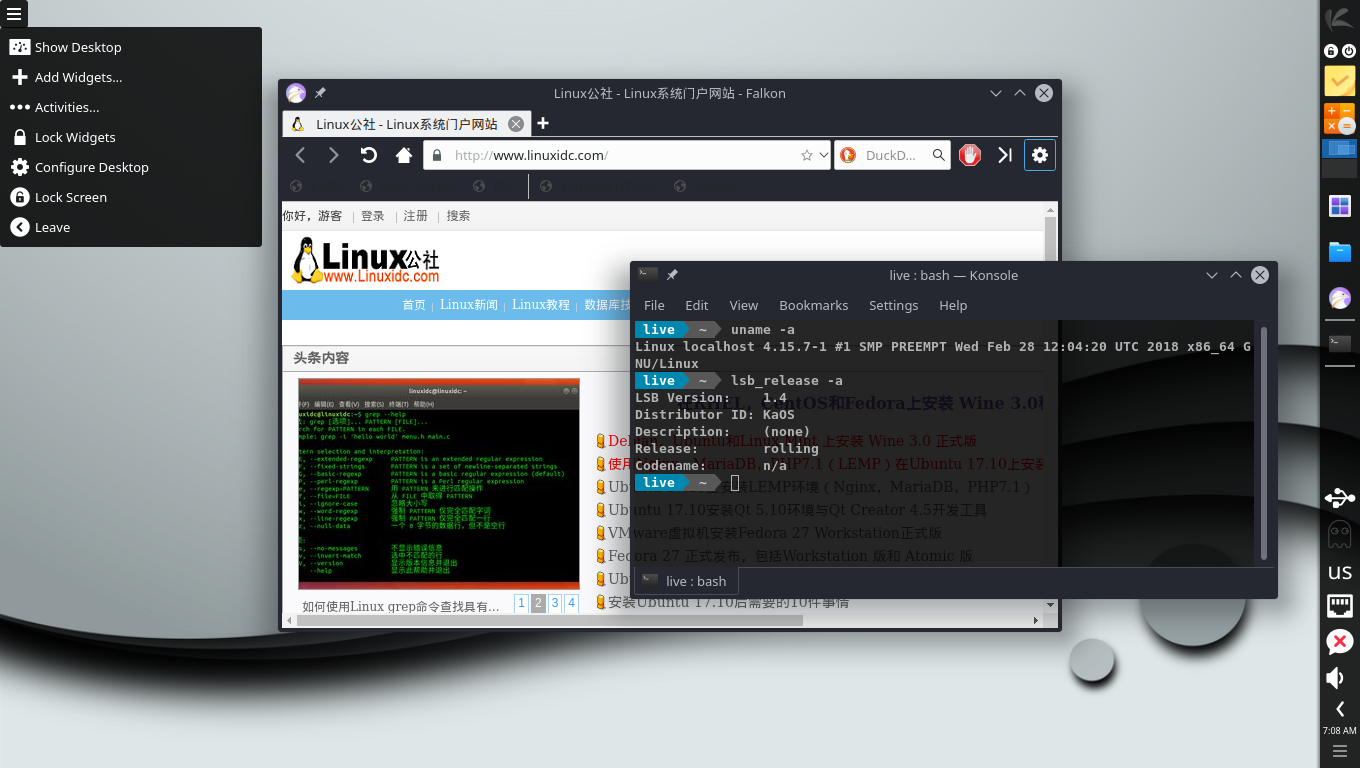Click the 注册 register link on webpage
The height and width of the screenshot is (768, 1360).
pyautogui.click(x=416, y=216)
